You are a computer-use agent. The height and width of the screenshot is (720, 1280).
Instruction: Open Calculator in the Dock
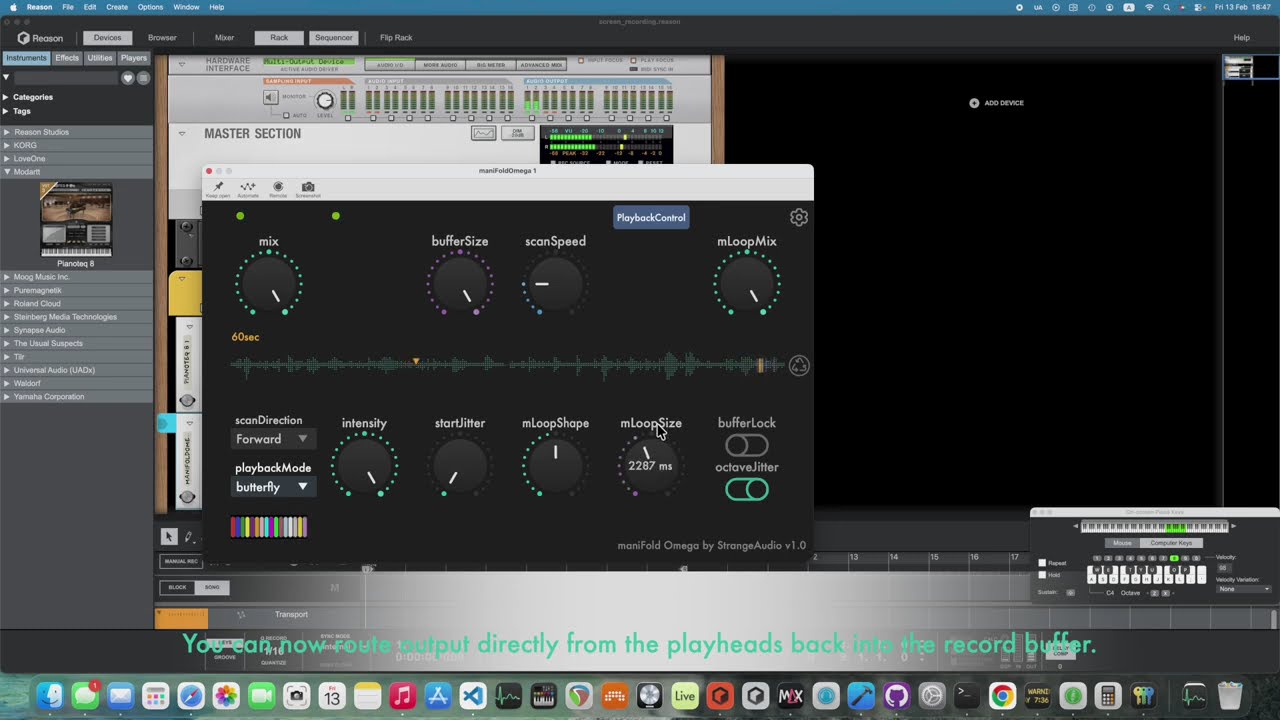click(x=1107, y=696)
